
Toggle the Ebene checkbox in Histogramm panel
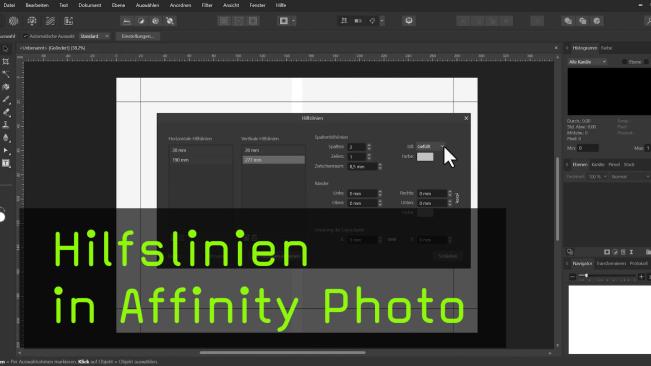[x=624, y=62]
